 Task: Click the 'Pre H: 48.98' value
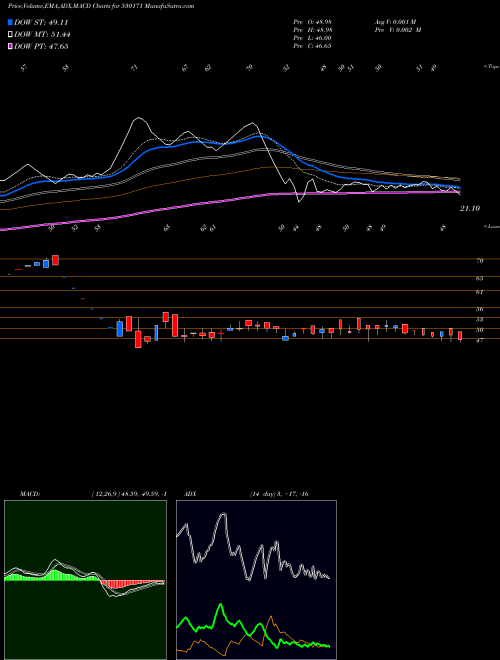[312, 30]
